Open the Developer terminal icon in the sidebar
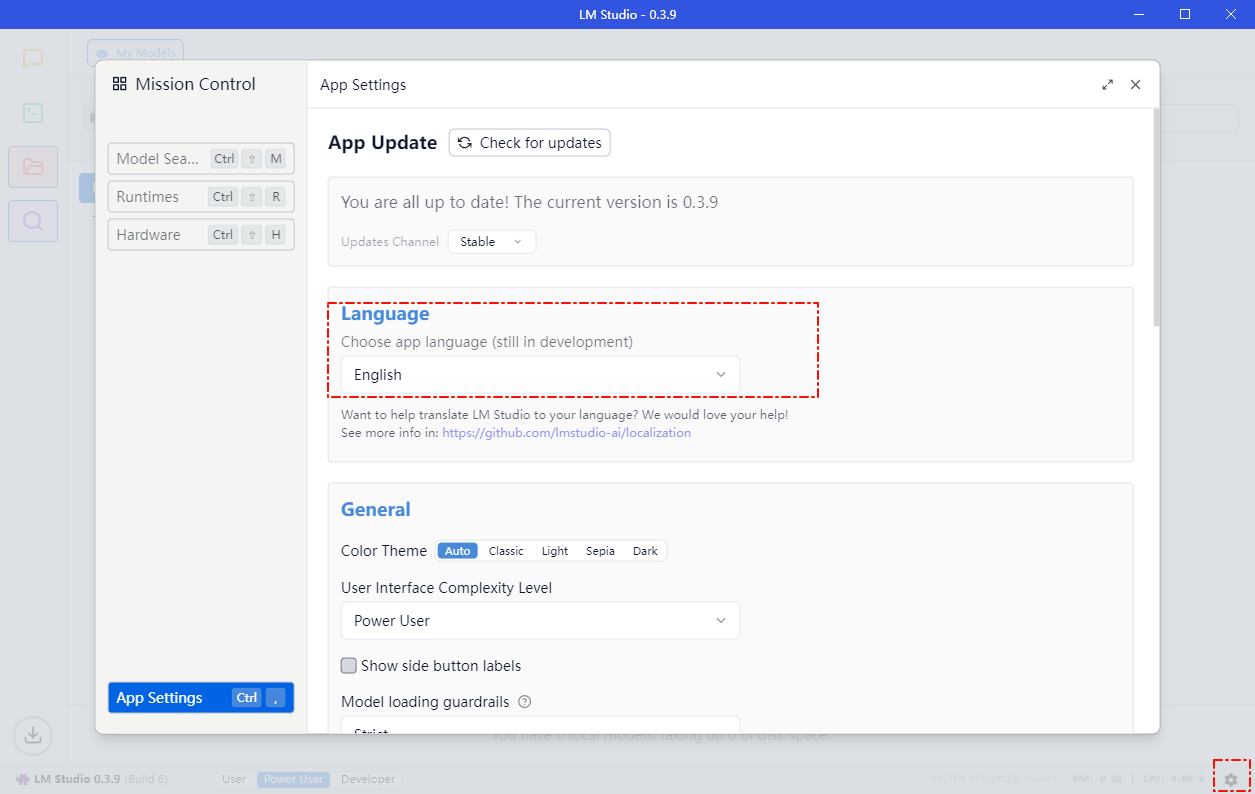 pos(33,113)
